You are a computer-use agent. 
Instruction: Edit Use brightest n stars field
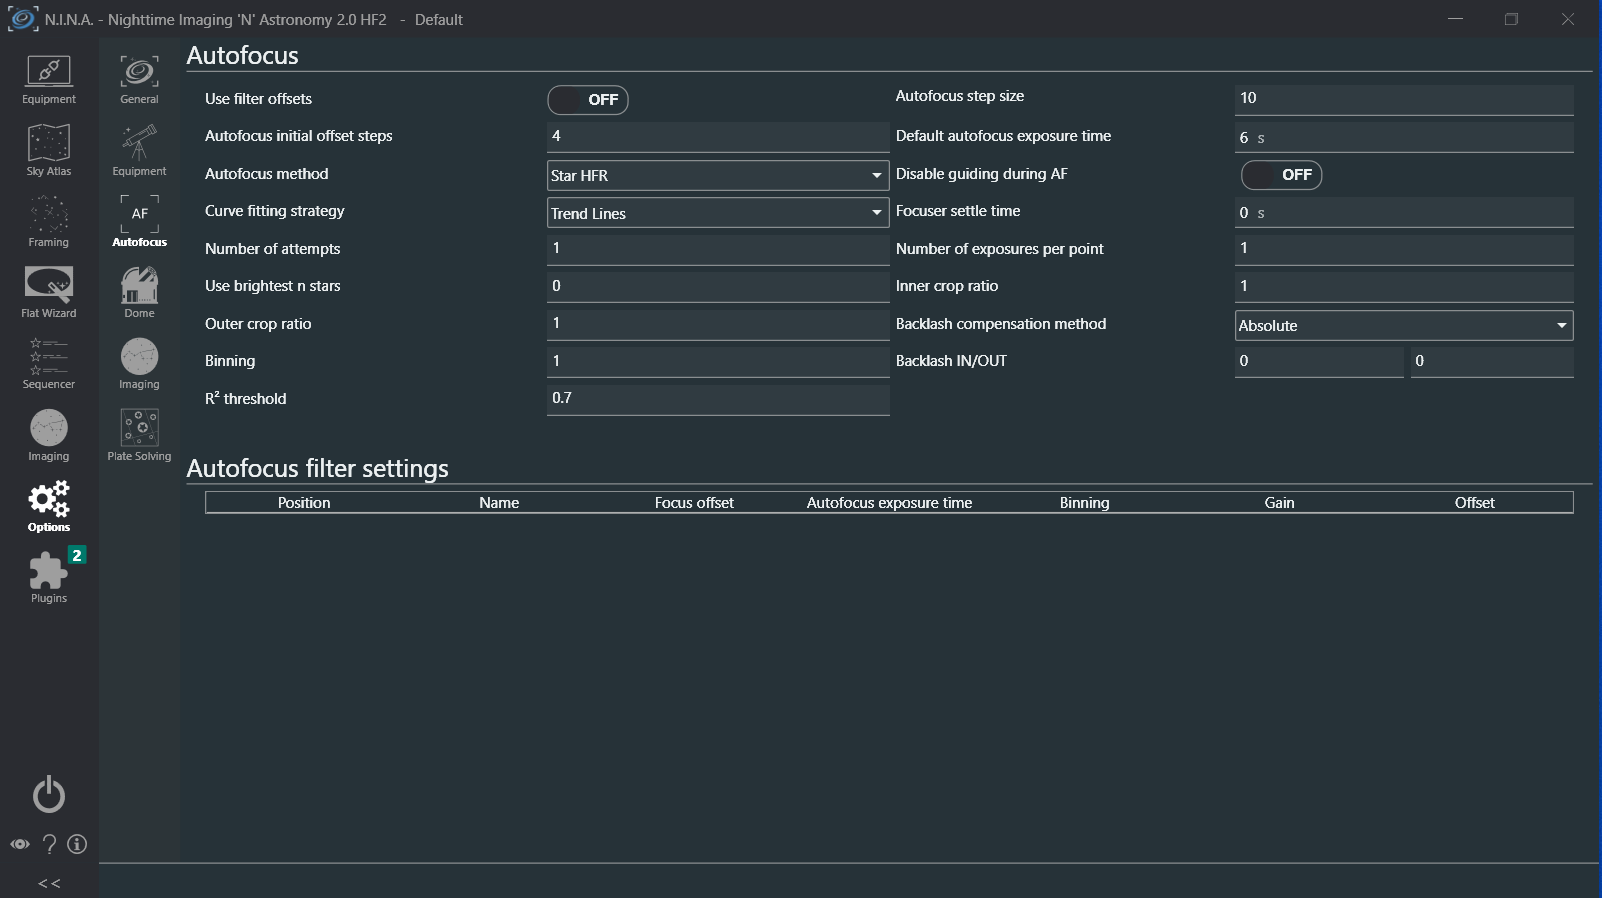coord(718,287)
